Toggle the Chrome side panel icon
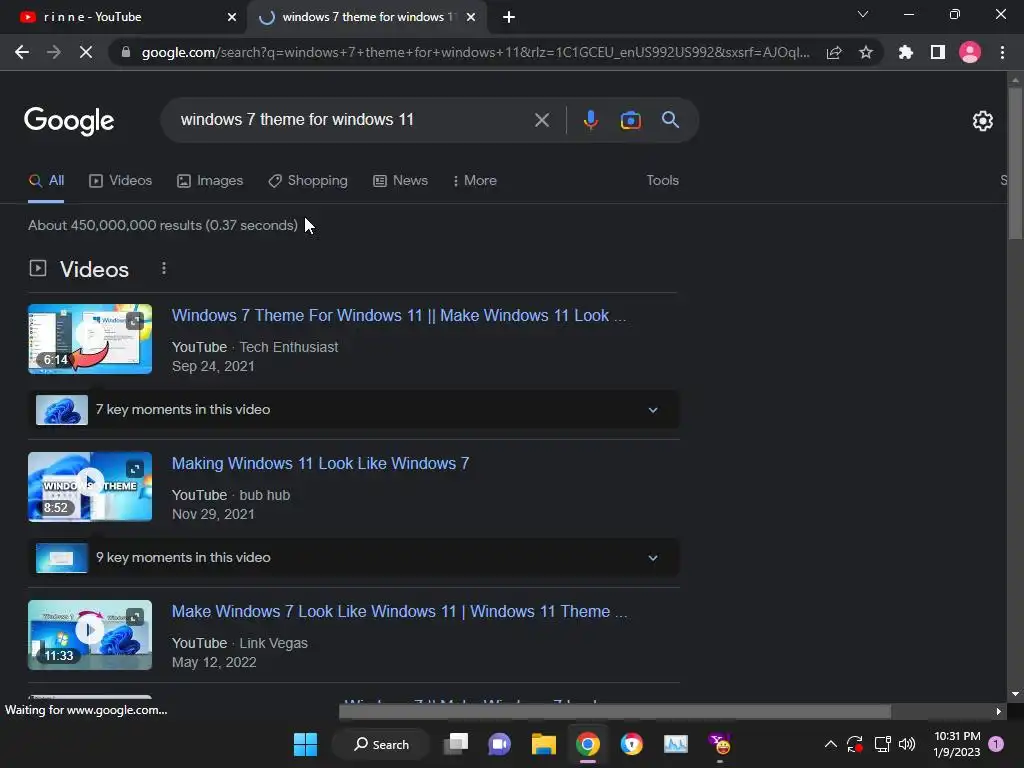The image size is (1024, 768). coord(938,52)
